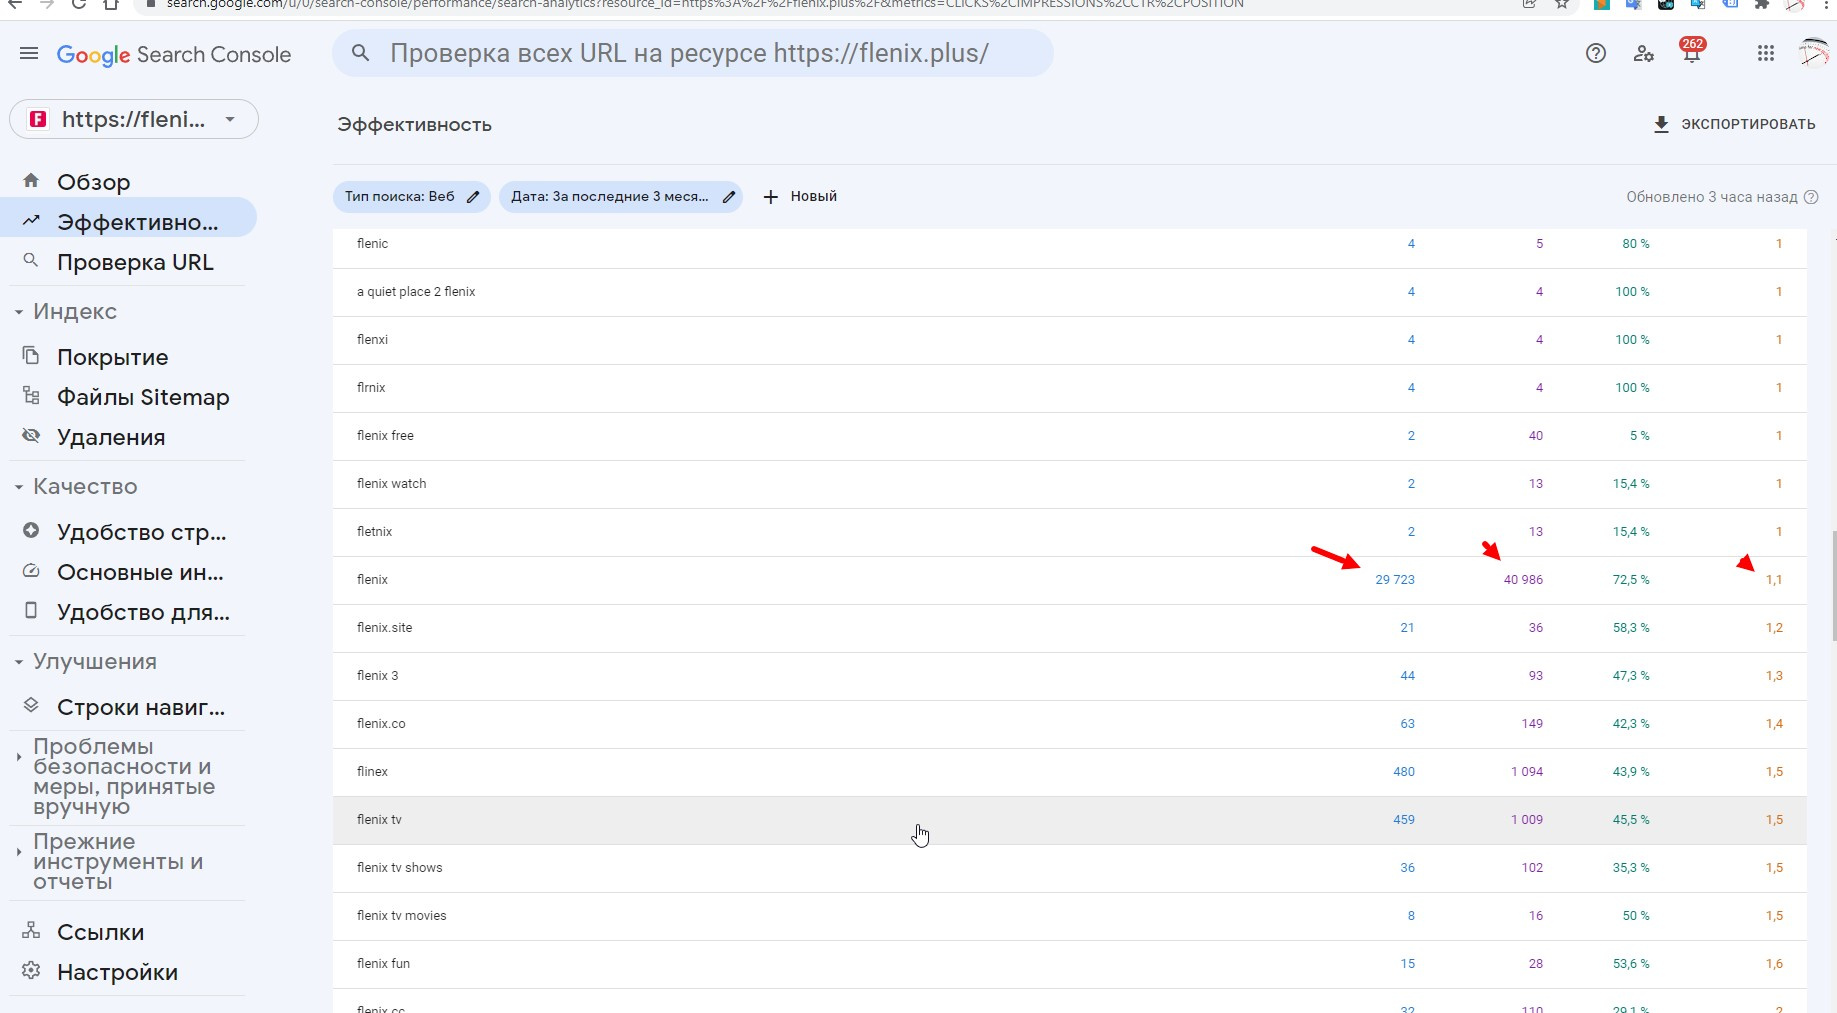Screen dimensions: 1837x1013
Task: Click the help question mark icon
Action: 1596,54
